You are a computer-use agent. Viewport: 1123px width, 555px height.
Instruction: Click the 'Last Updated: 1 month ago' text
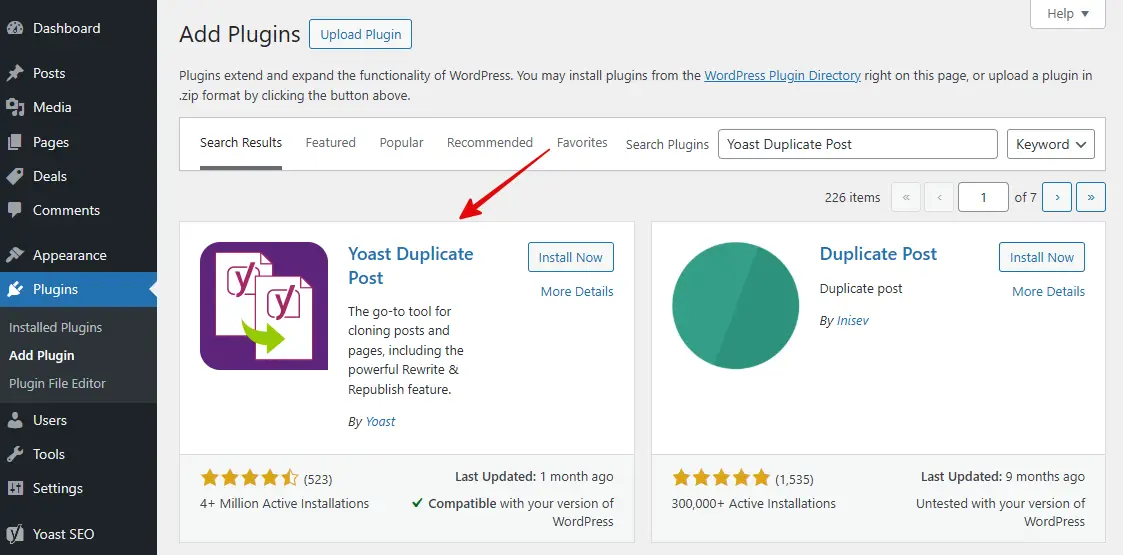pos(534,476)
